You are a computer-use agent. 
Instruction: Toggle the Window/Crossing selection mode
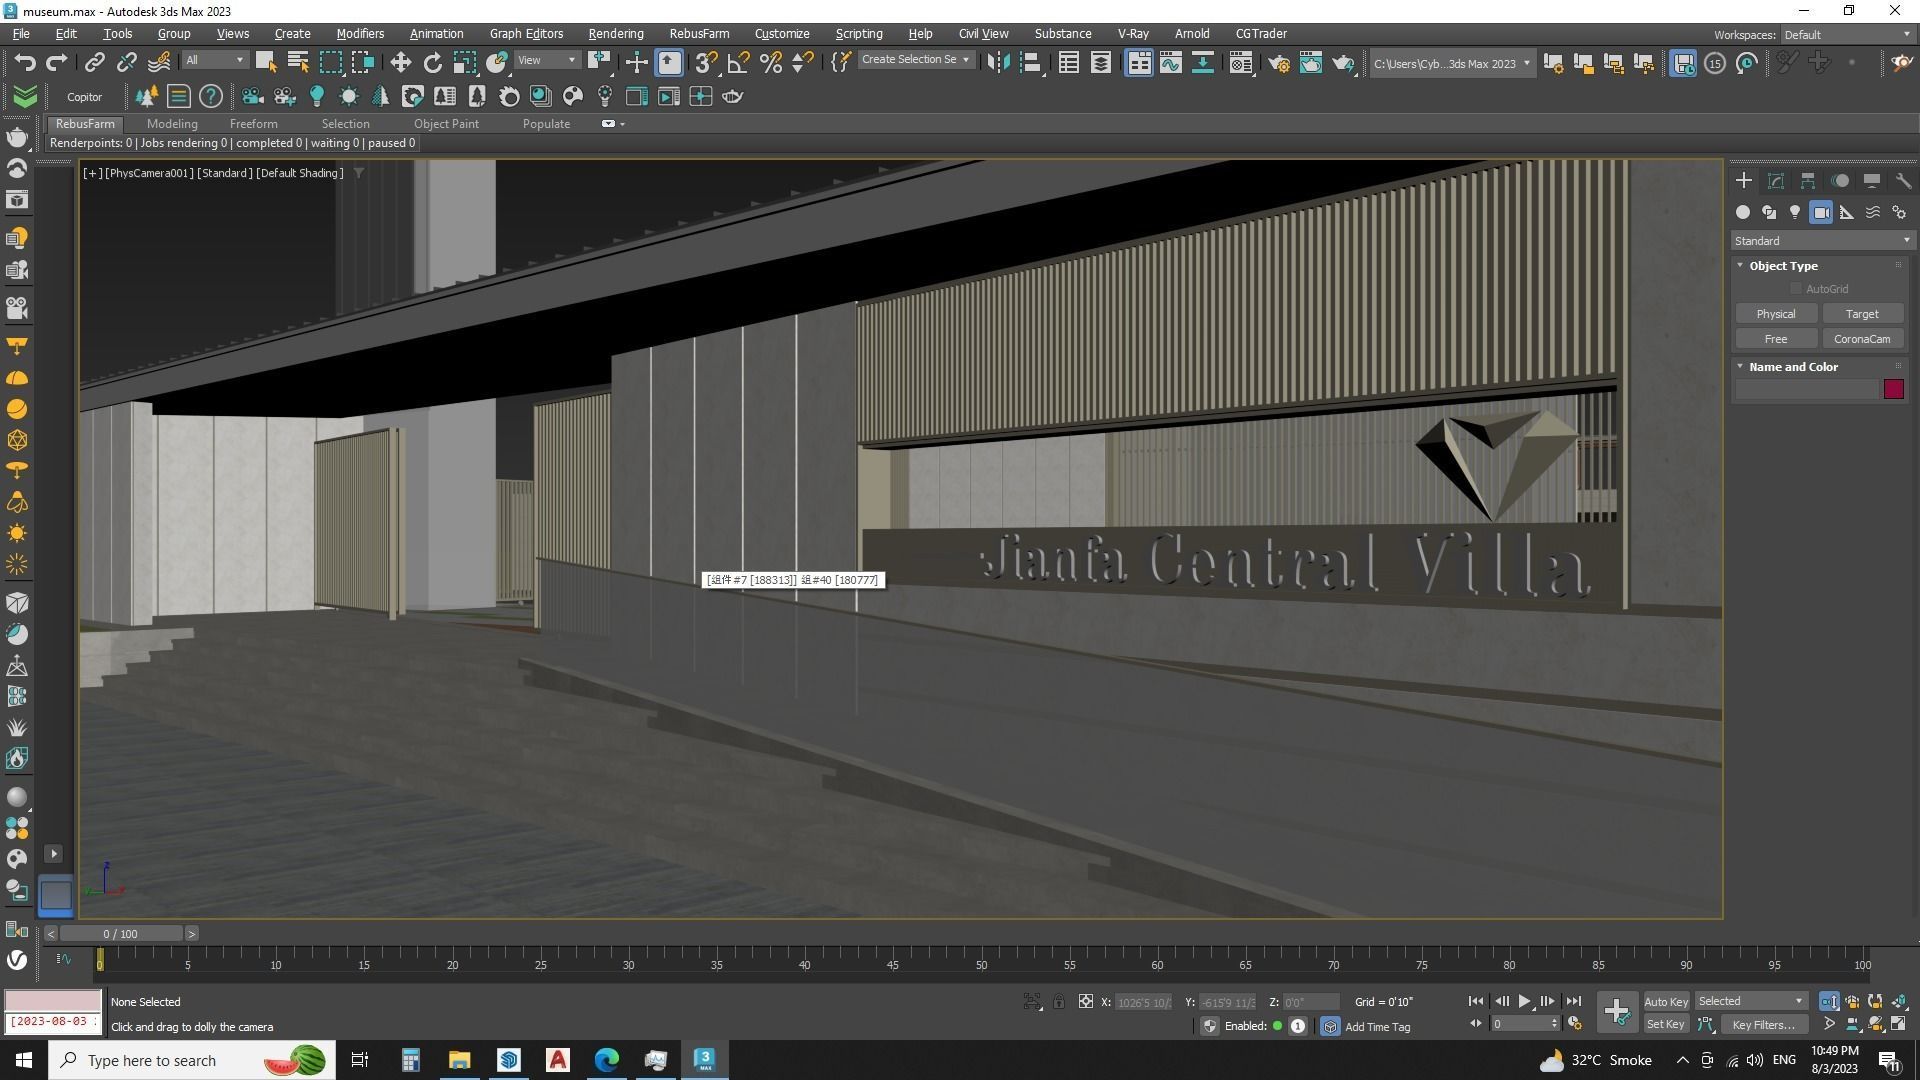coord(362,62)
